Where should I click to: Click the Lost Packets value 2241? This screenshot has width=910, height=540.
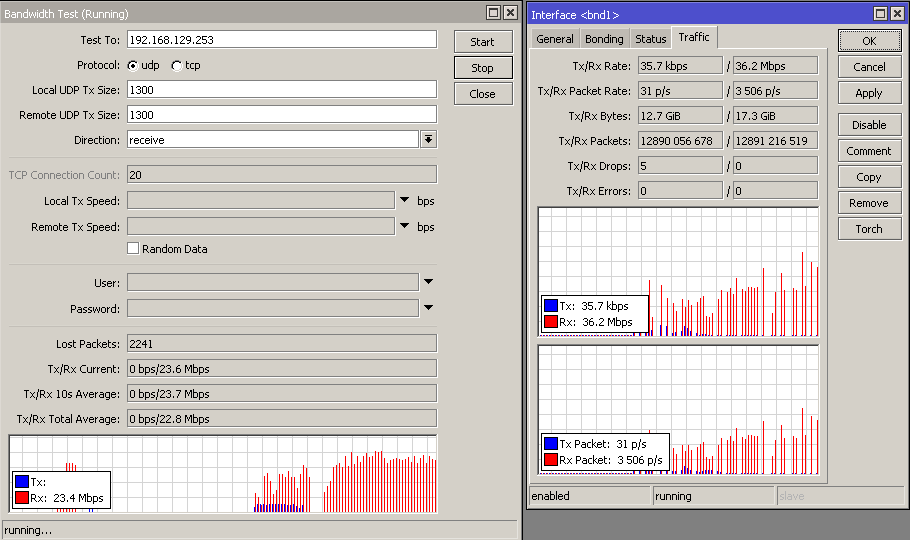point(281,343)
